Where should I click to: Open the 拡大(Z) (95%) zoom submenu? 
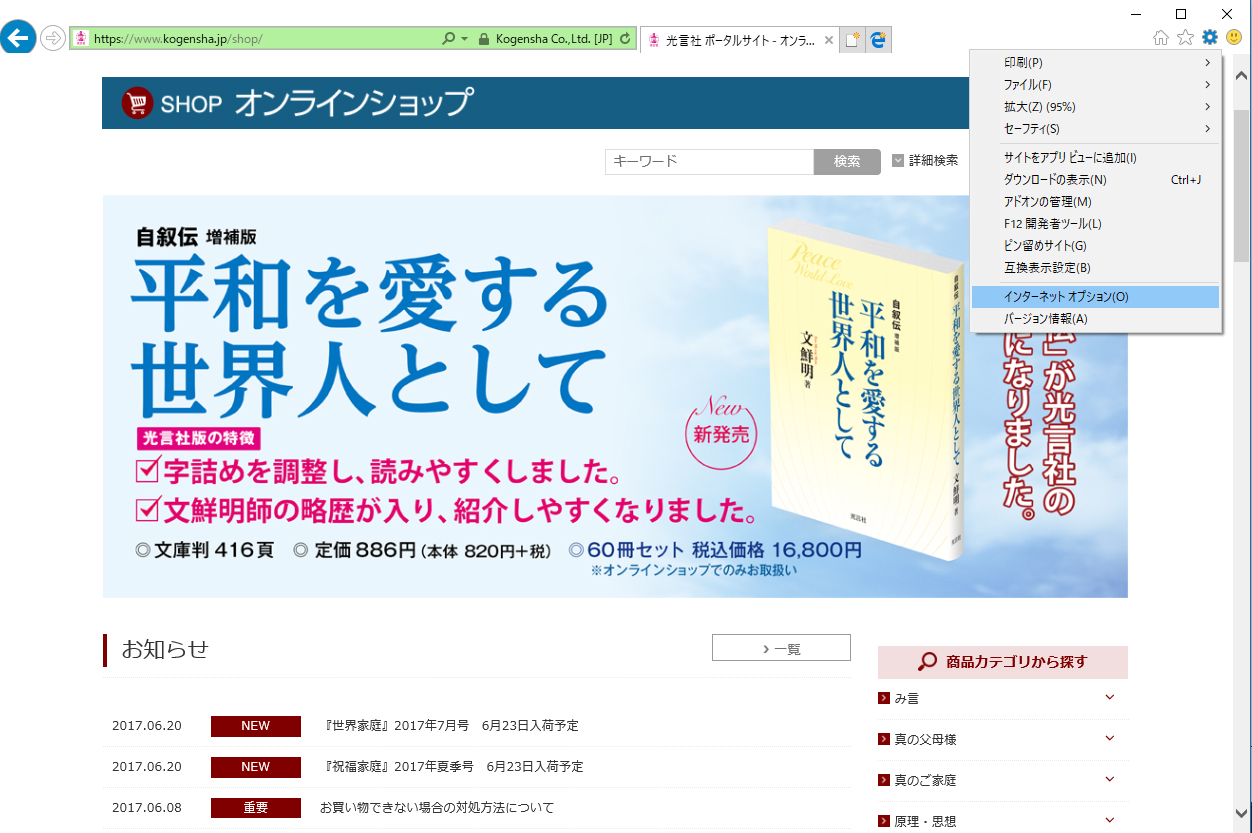[1095, 107]
